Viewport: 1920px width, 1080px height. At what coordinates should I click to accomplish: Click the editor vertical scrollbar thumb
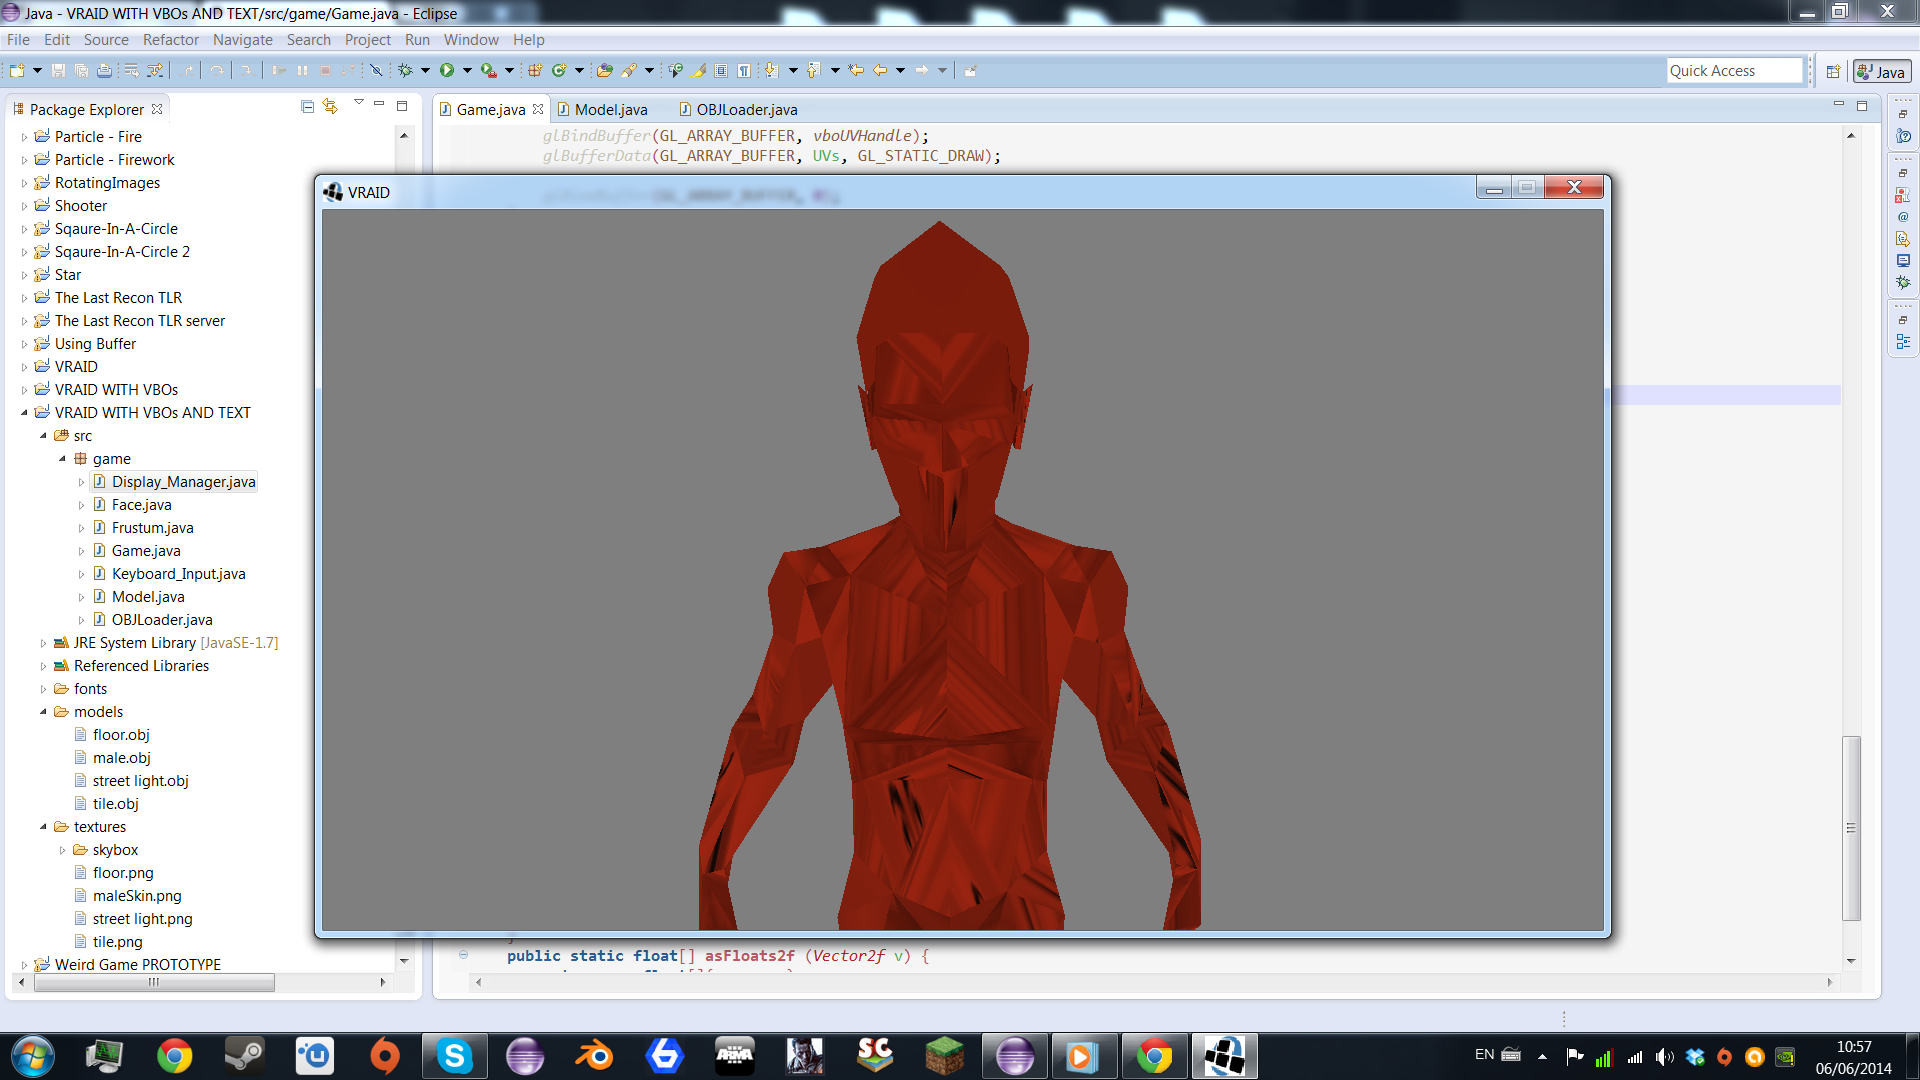pyautogui.click(x=1851, y=828)
